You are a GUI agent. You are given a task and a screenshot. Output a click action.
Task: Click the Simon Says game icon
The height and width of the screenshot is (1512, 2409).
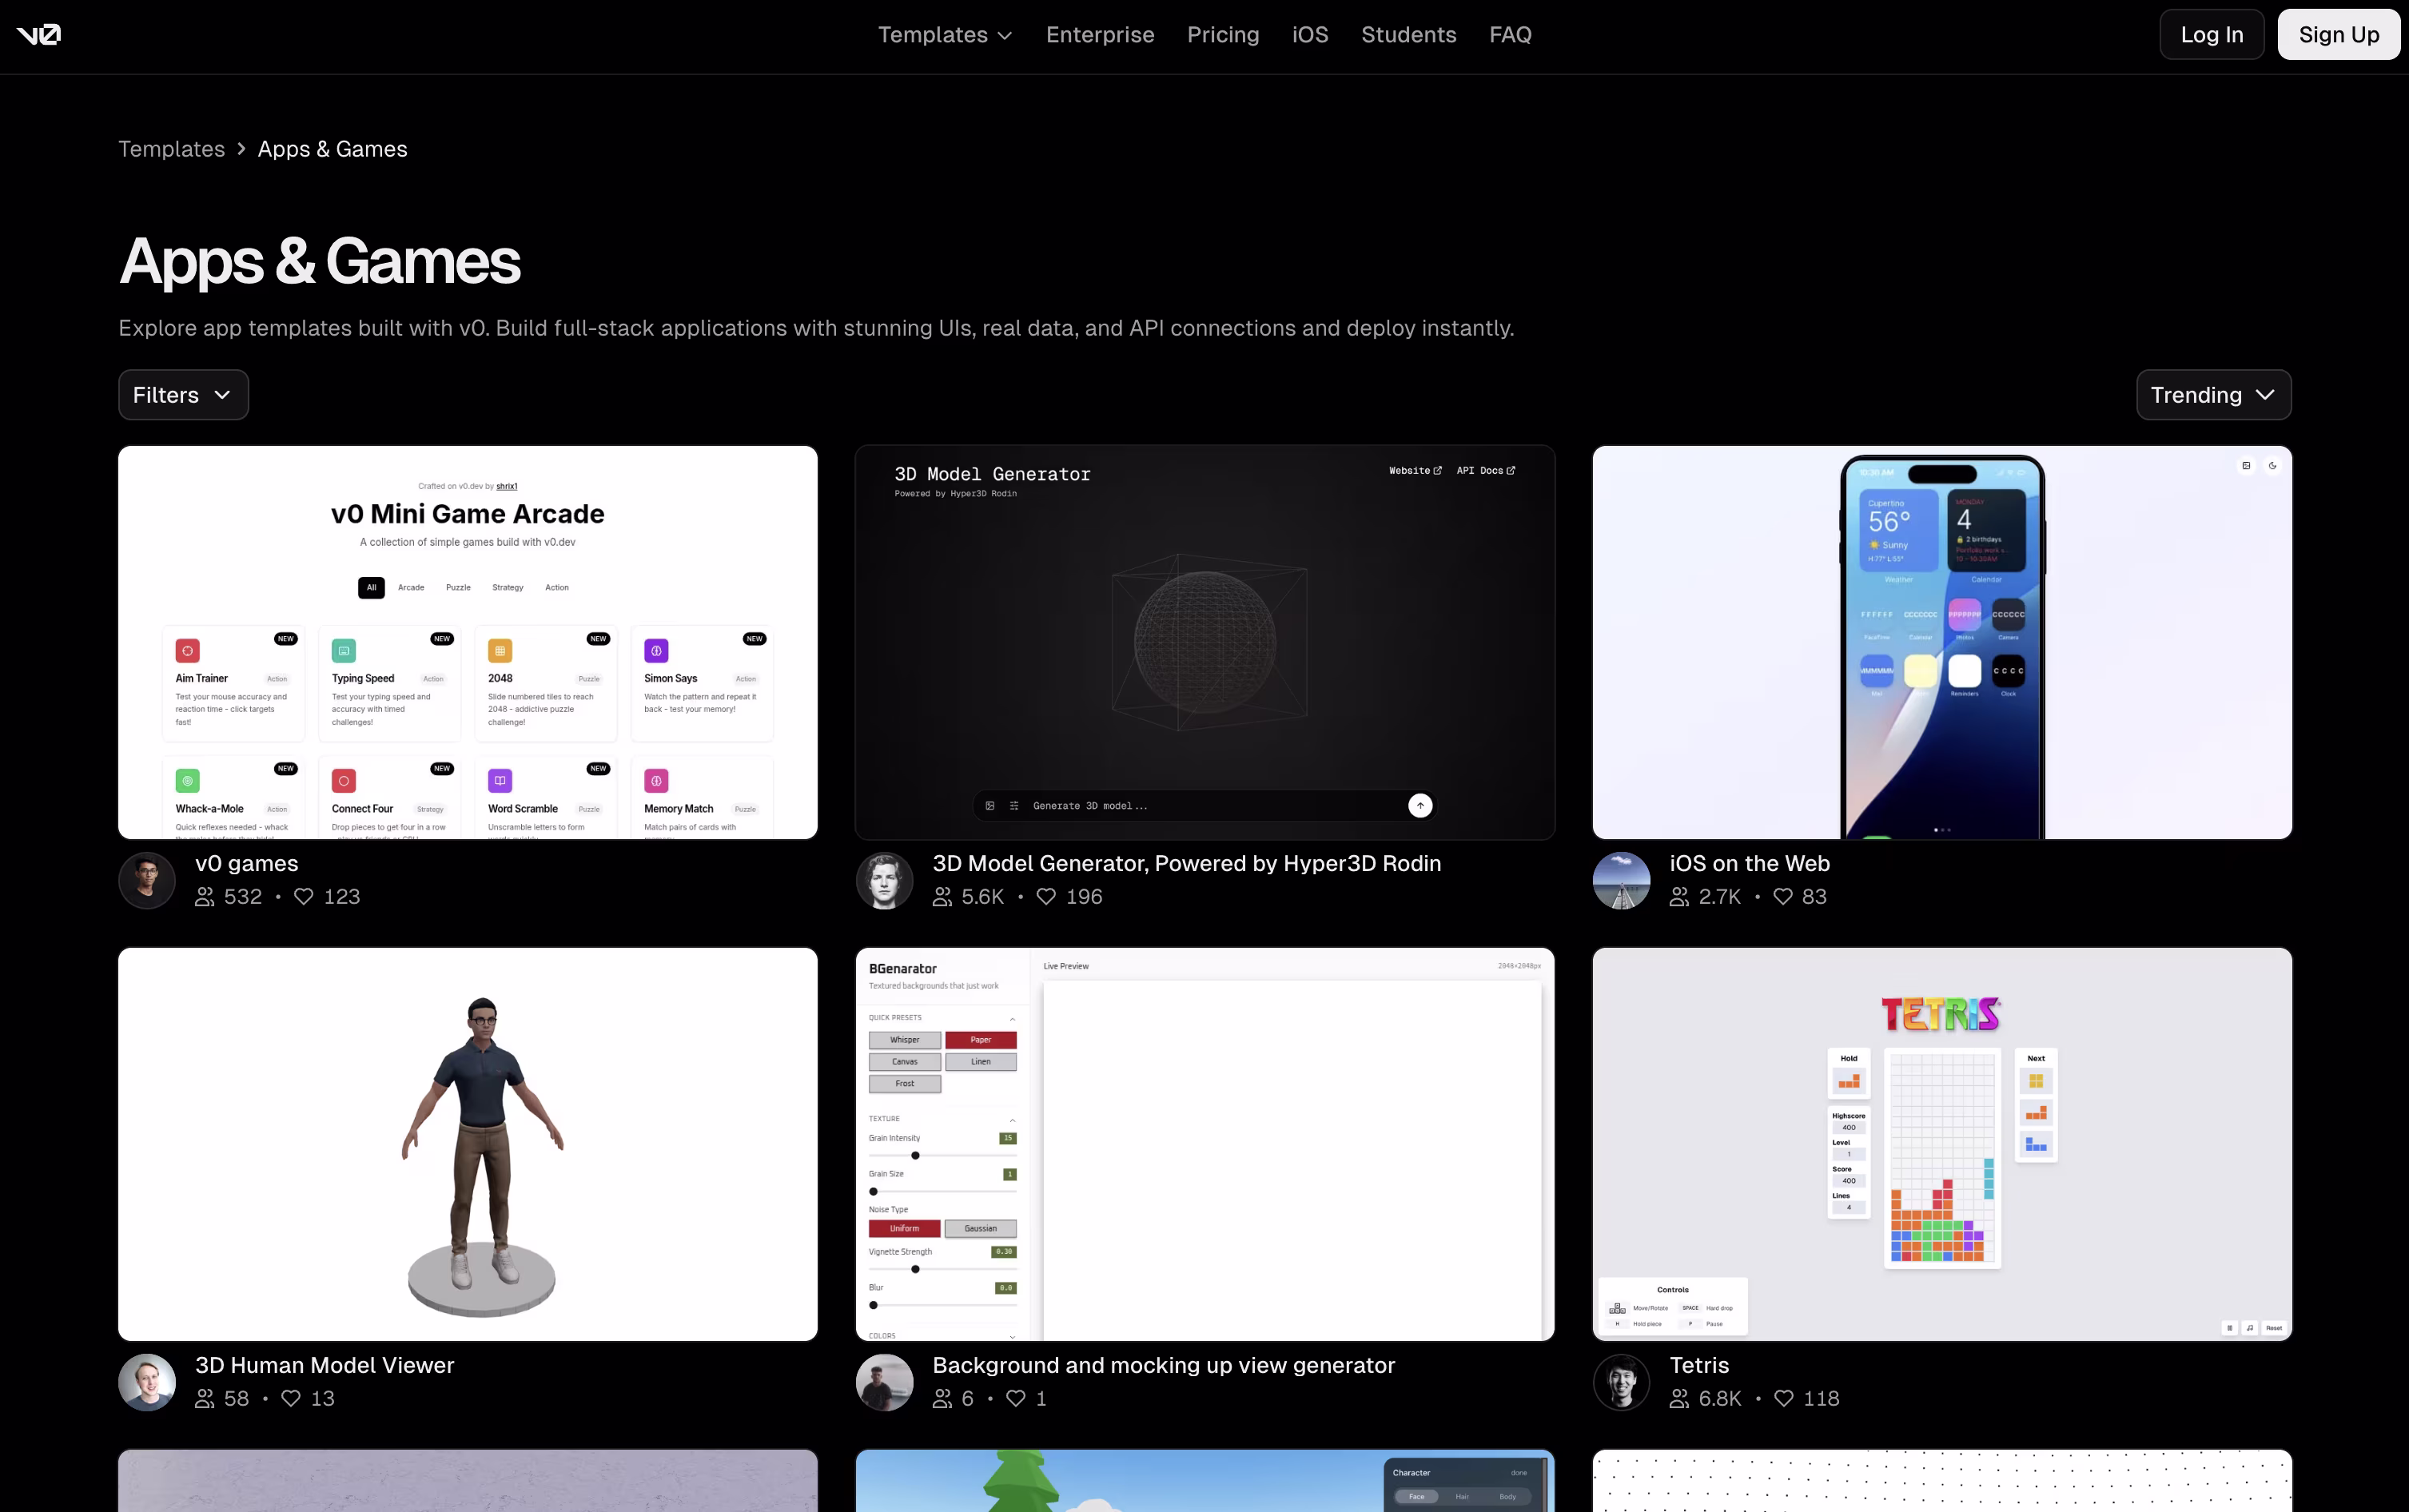coord(656,651)
